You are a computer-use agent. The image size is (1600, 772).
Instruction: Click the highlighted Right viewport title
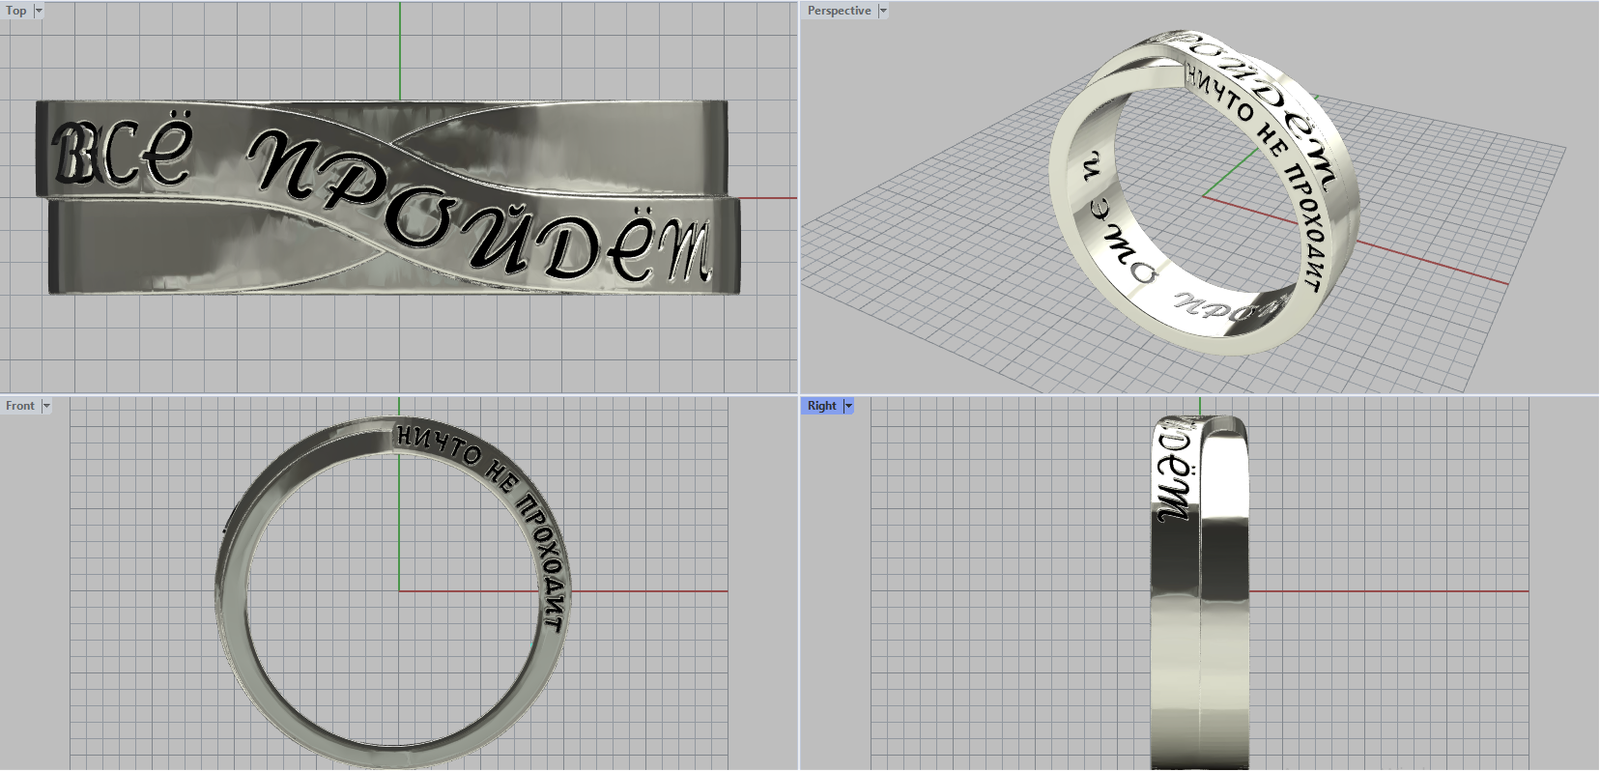tap(821, 406)
